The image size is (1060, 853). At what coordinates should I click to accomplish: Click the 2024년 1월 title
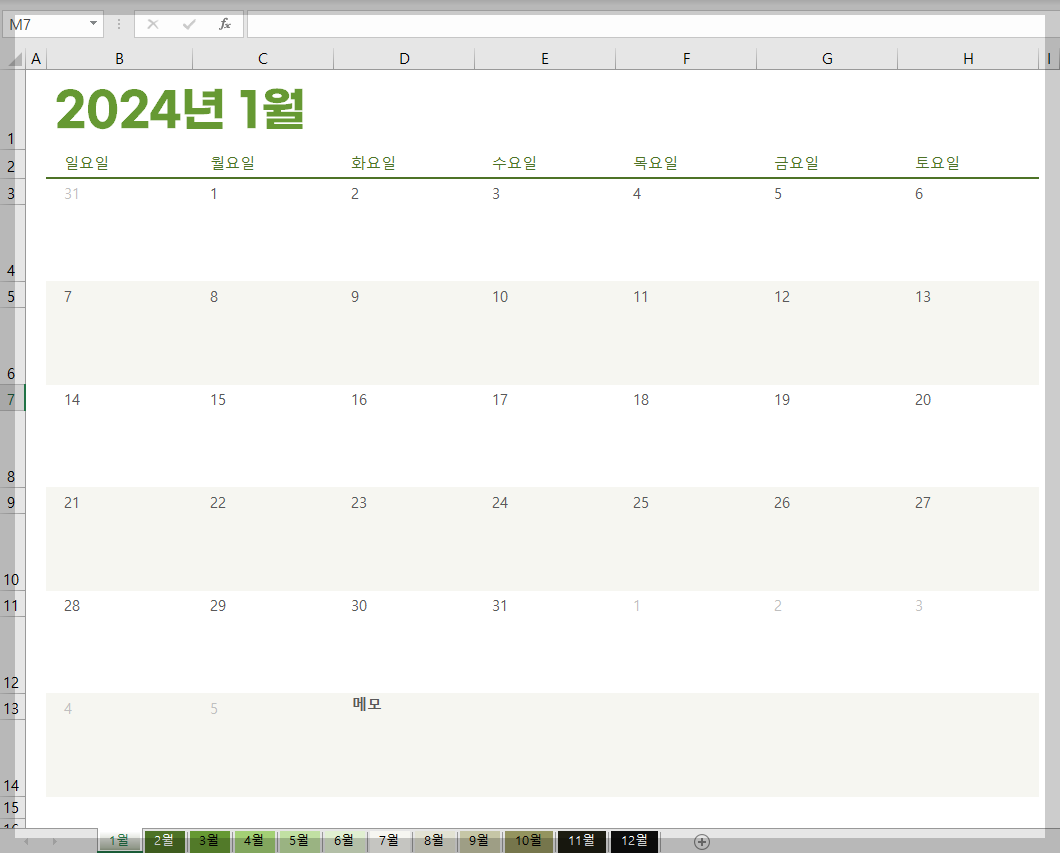[x=180, y=109]
